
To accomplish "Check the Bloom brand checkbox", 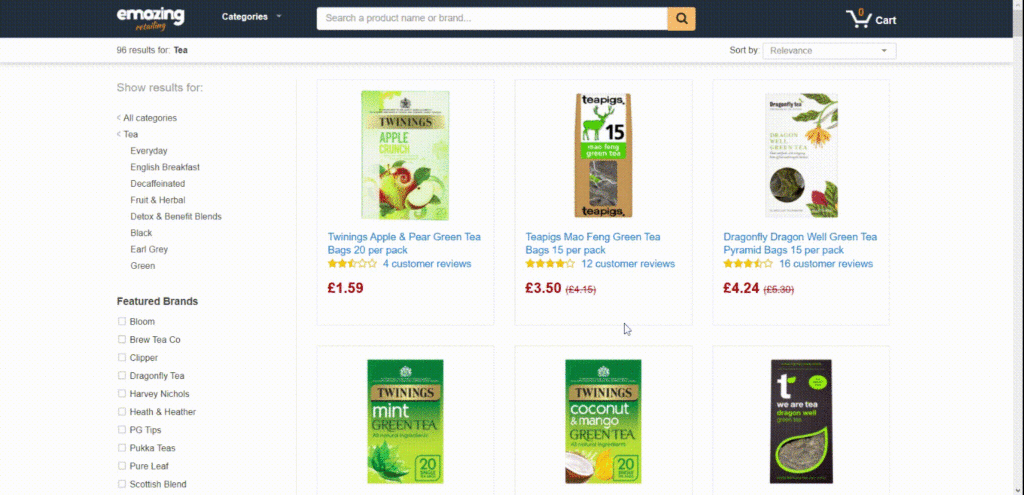I will click(x=121, y=321).
